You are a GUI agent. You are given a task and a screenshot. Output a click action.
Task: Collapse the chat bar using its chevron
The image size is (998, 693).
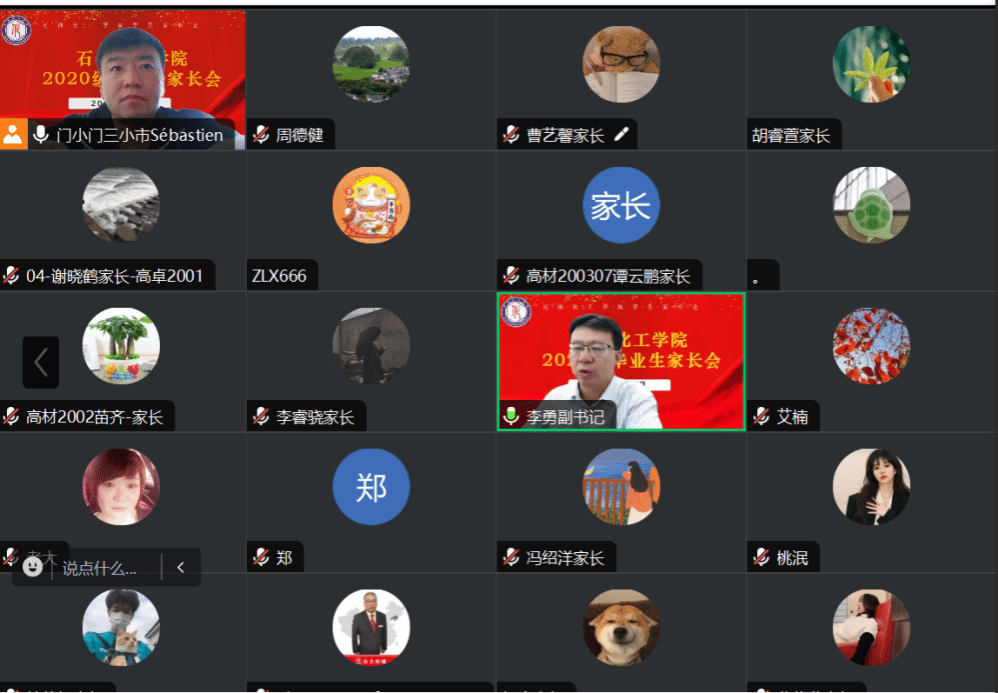(x=181, y=567)
